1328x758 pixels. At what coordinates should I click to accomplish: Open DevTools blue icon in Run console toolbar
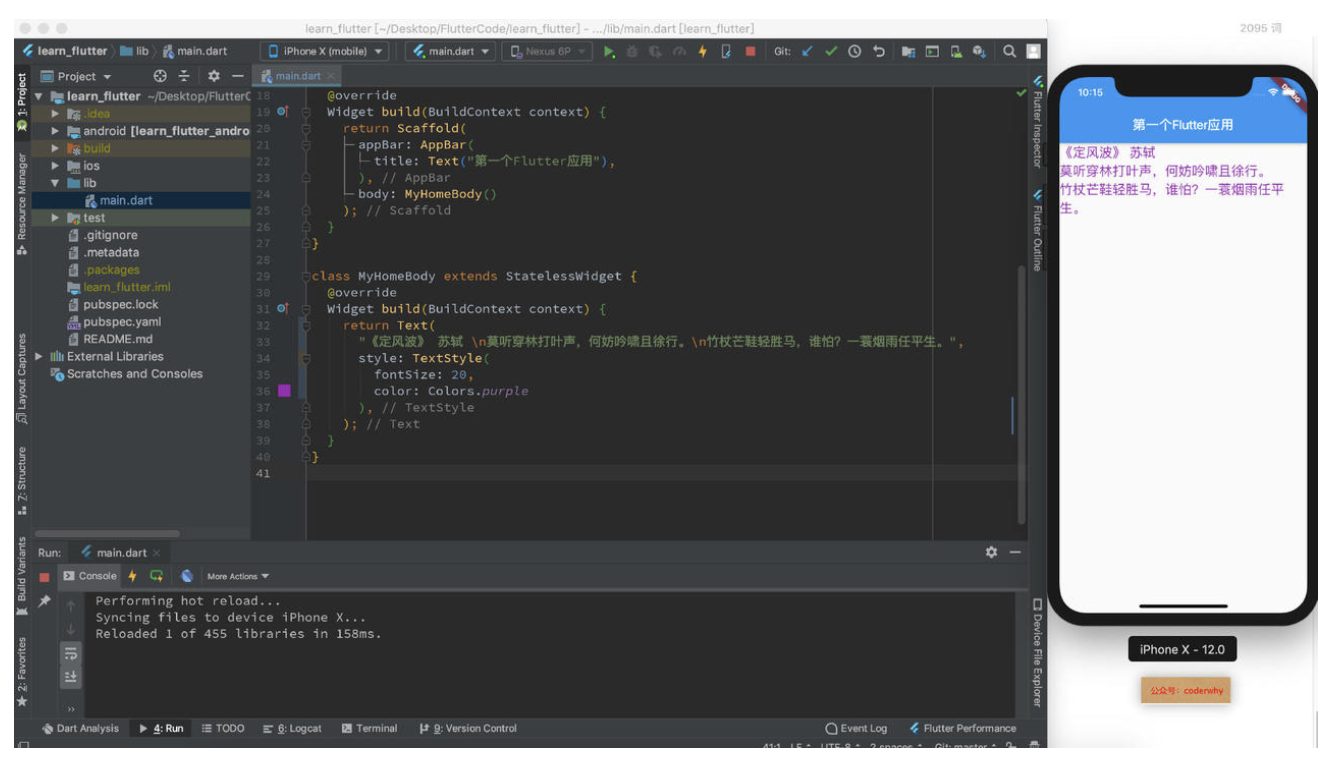click(x=187, y=576)
